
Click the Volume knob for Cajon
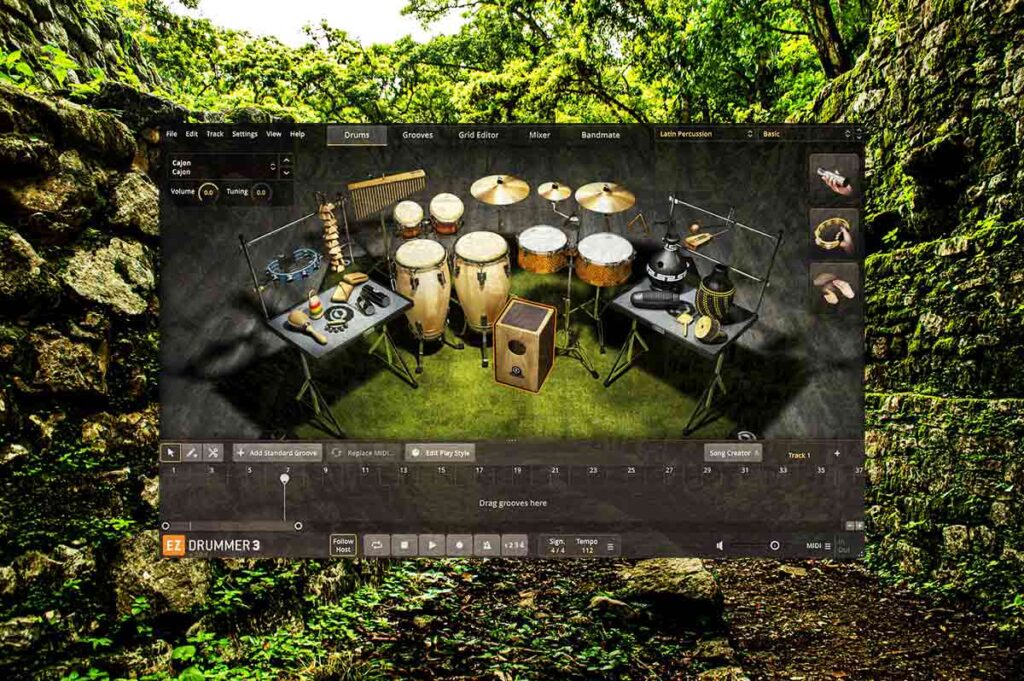coord(208,193)
